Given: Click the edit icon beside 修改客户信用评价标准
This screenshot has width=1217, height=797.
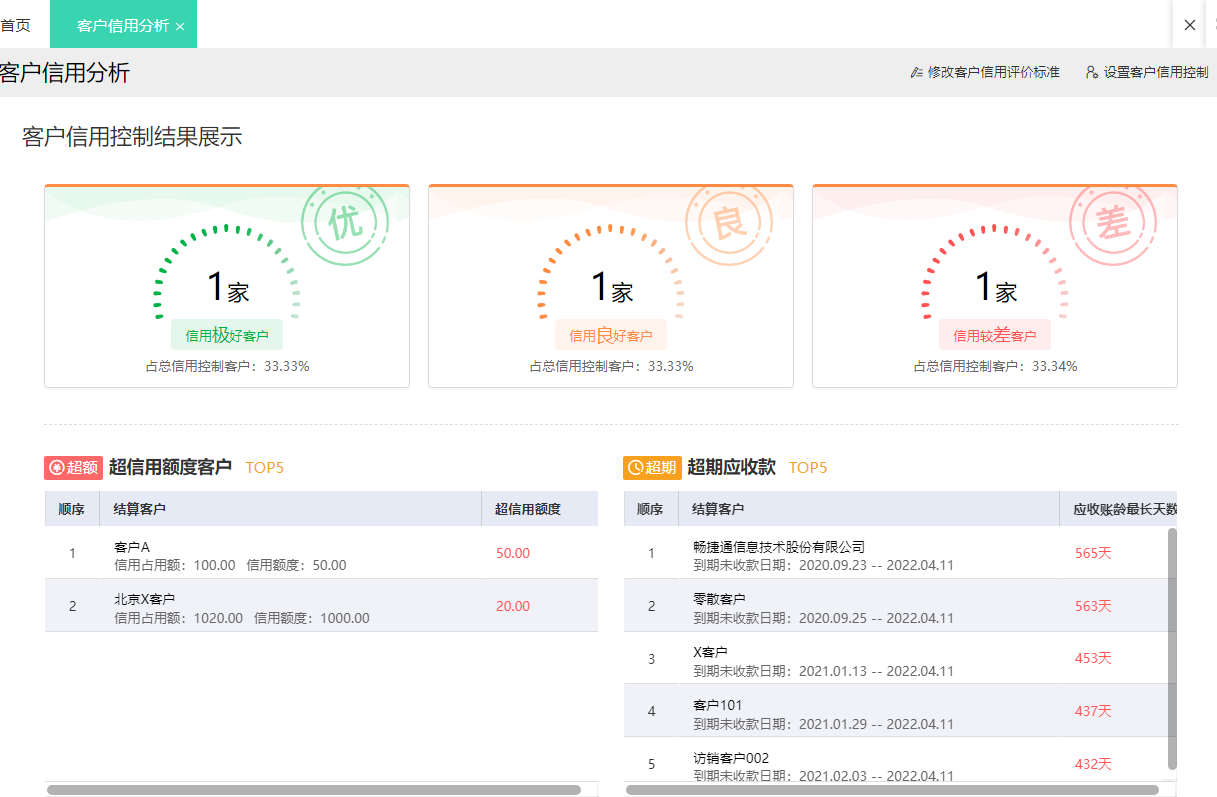Looking at the screenshot, I should (x=917, y=73).
